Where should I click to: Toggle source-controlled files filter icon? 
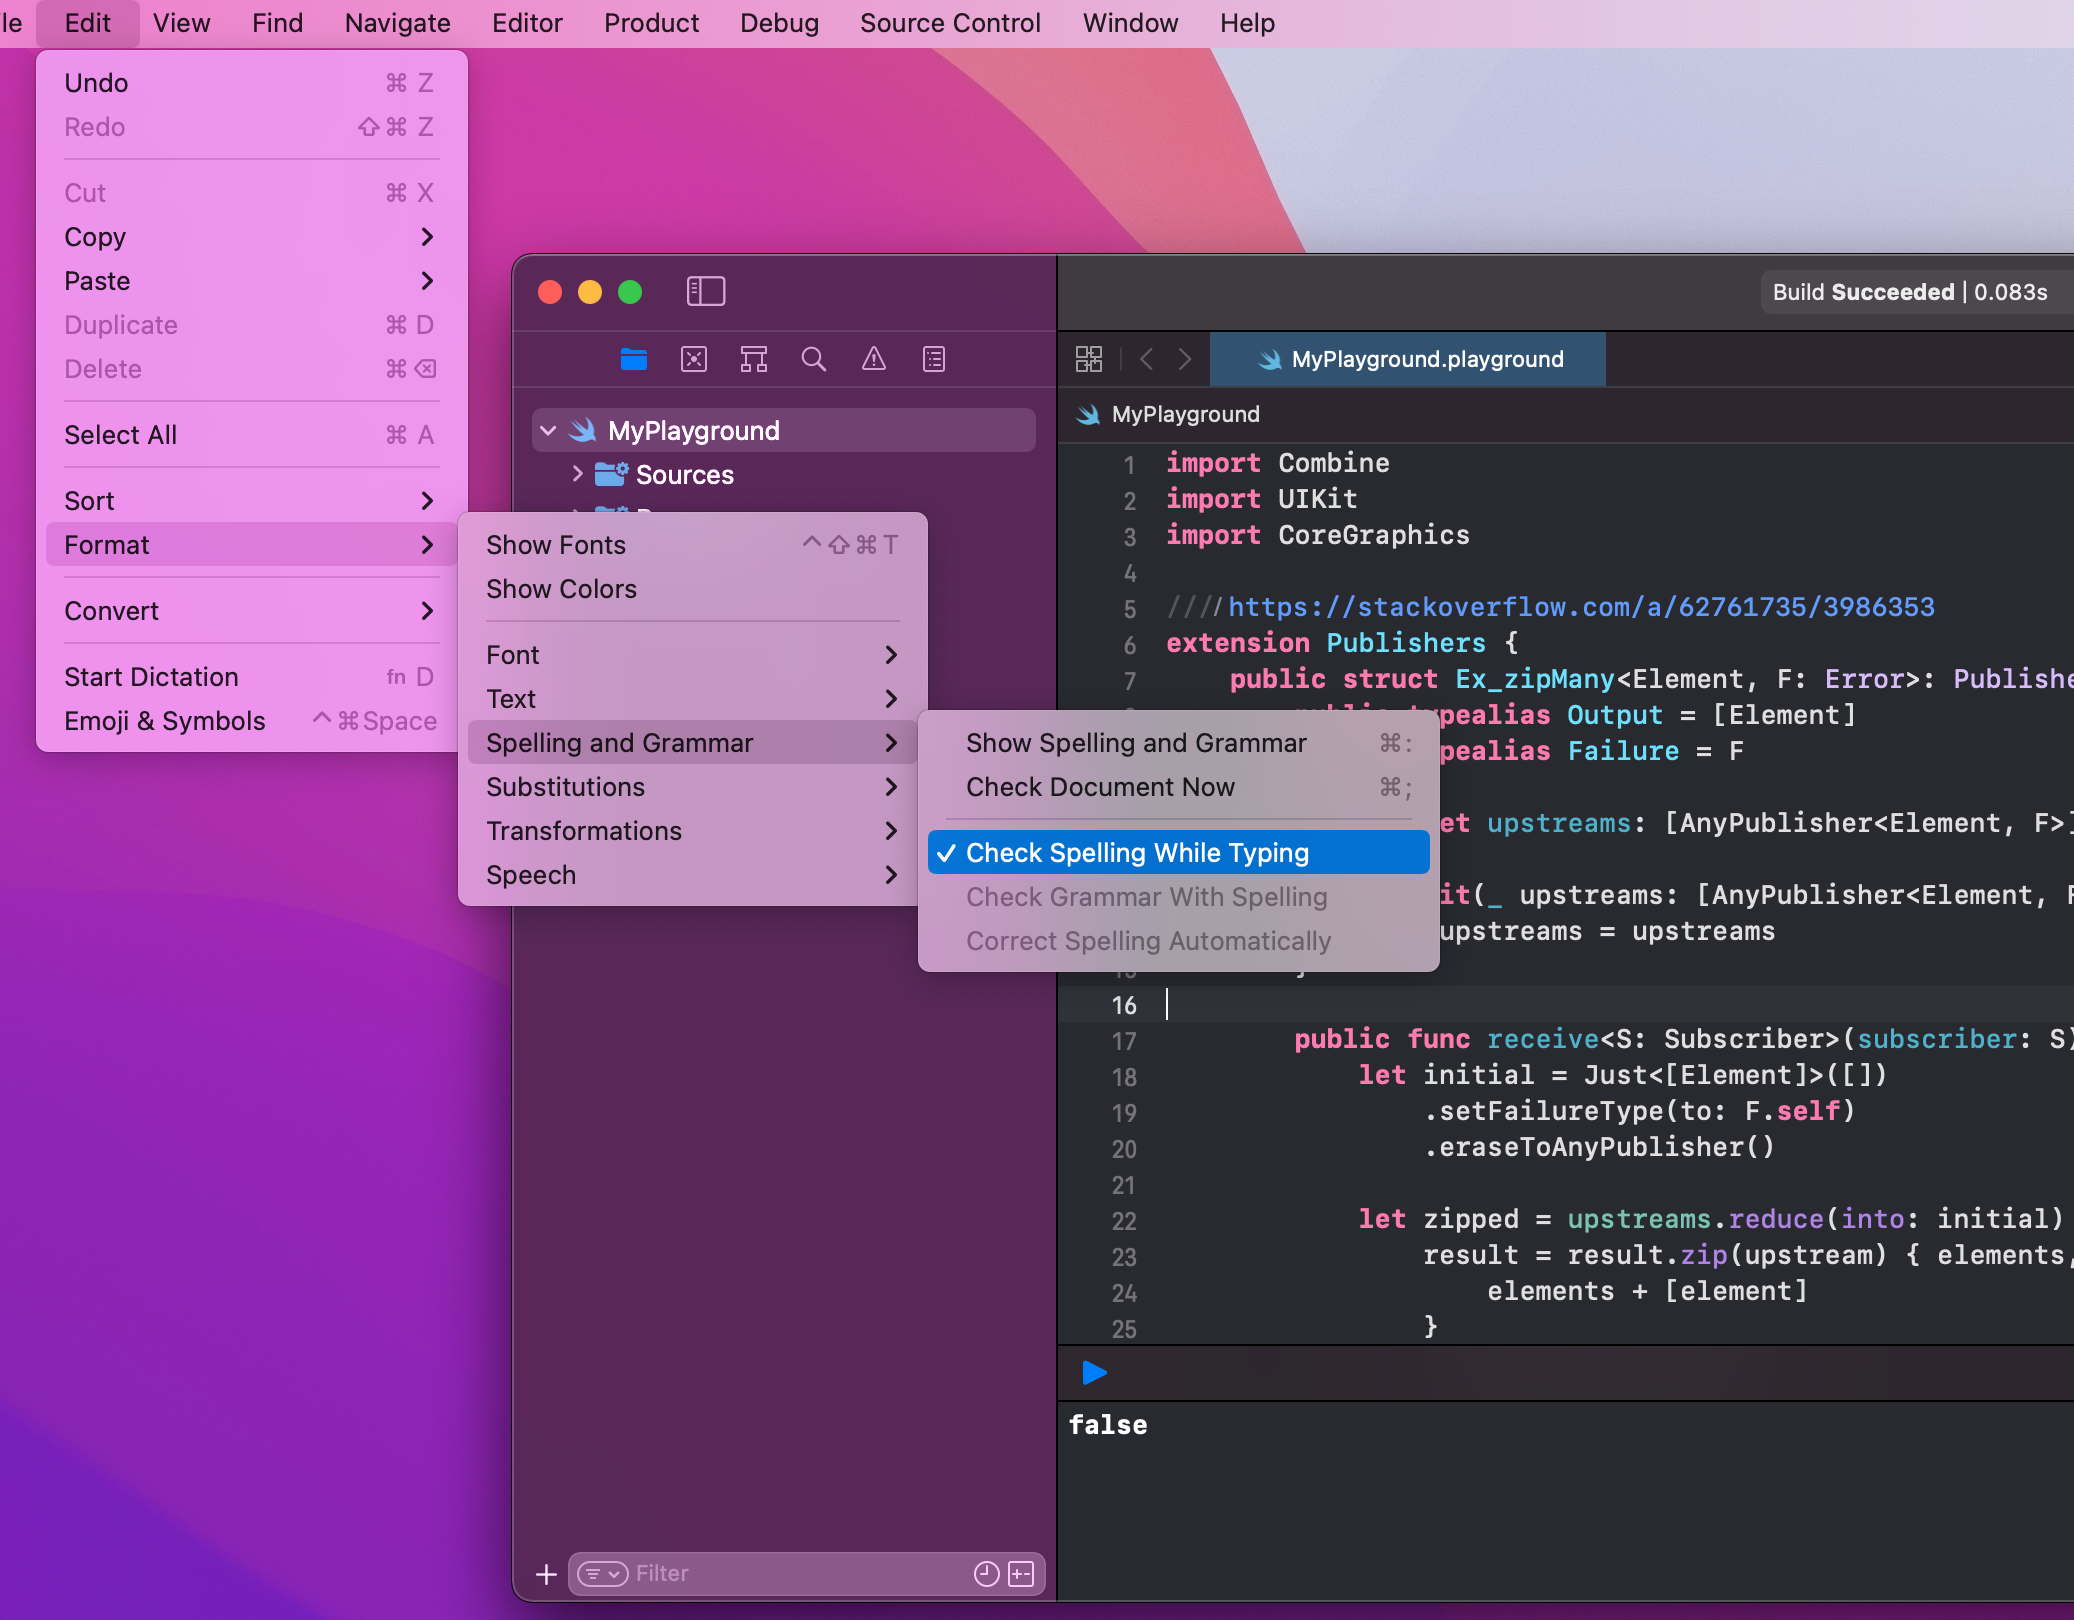coord(1021,1574)
